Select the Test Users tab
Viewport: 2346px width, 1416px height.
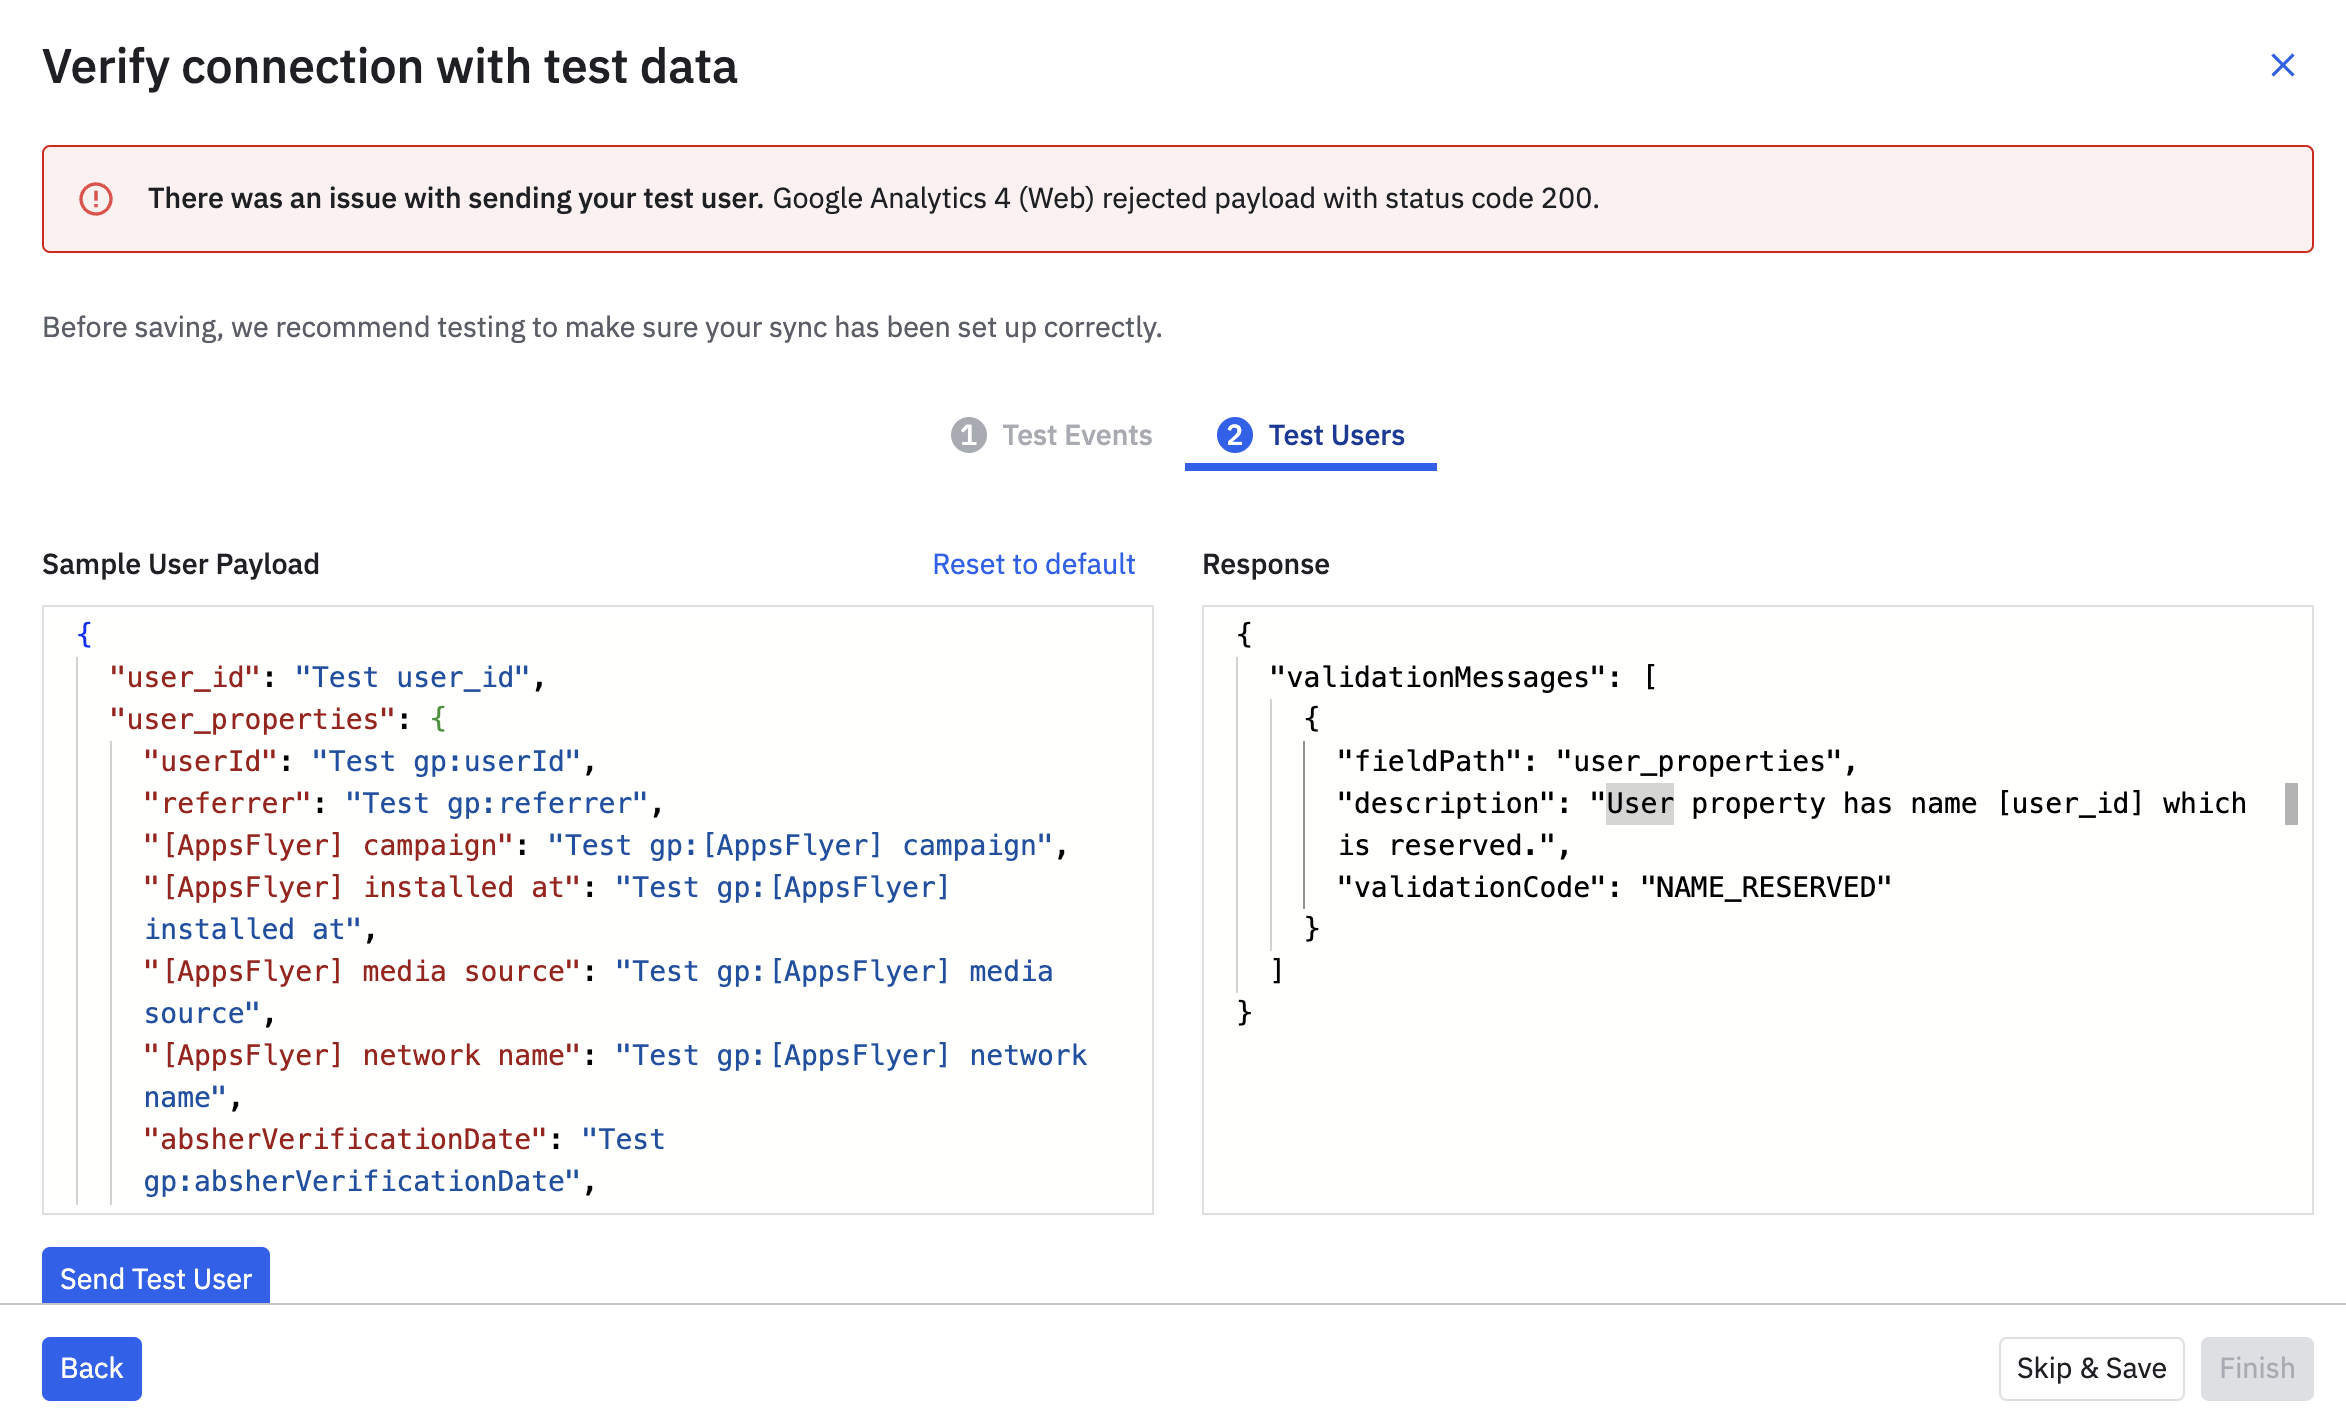[1335, 435]
